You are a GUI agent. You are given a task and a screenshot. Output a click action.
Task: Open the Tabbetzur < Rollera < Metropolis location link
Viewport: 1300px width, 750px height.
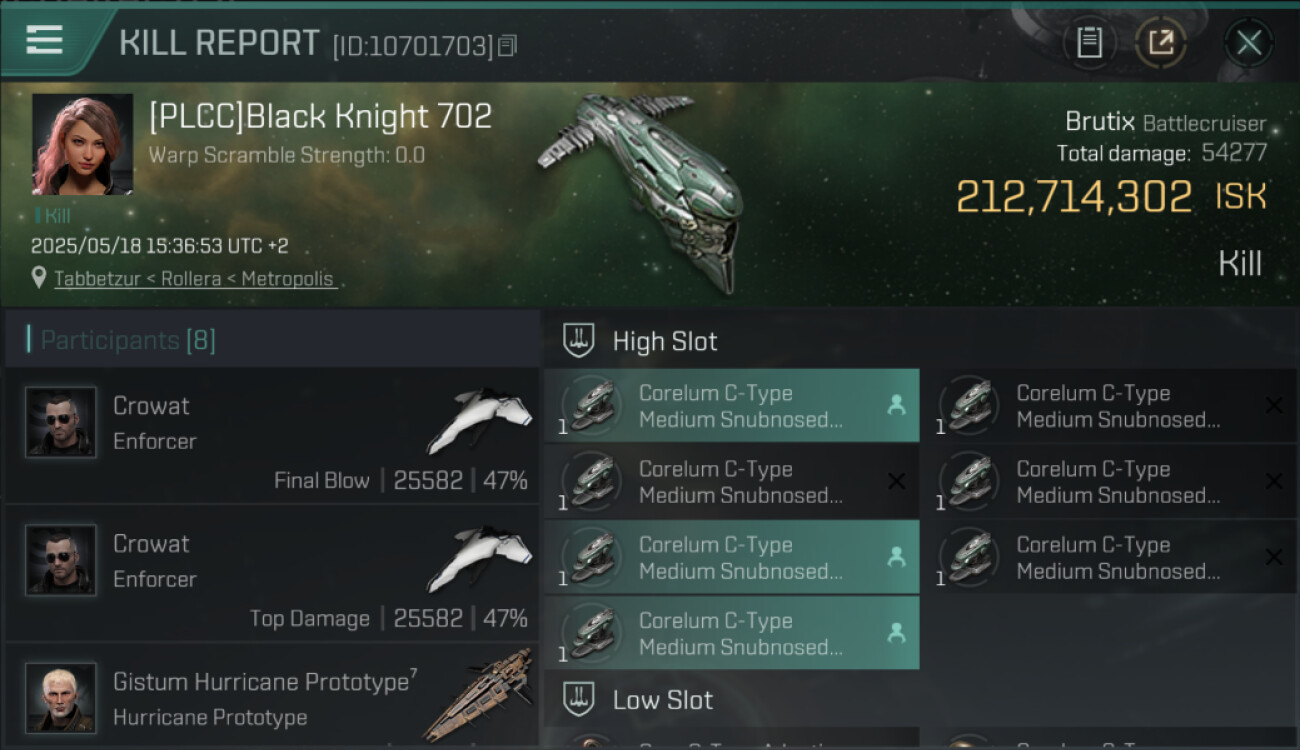pos(194,279)
